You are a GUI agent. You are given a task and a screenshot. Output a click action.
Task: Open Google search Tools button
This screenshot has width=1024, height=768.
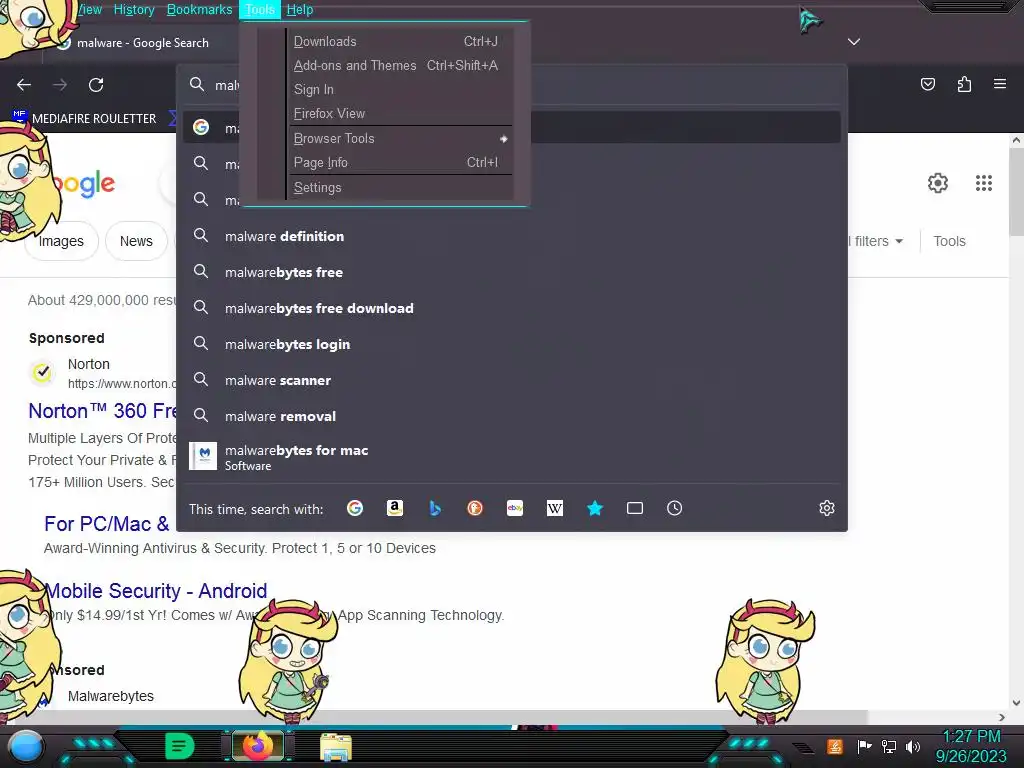point(949,241)
